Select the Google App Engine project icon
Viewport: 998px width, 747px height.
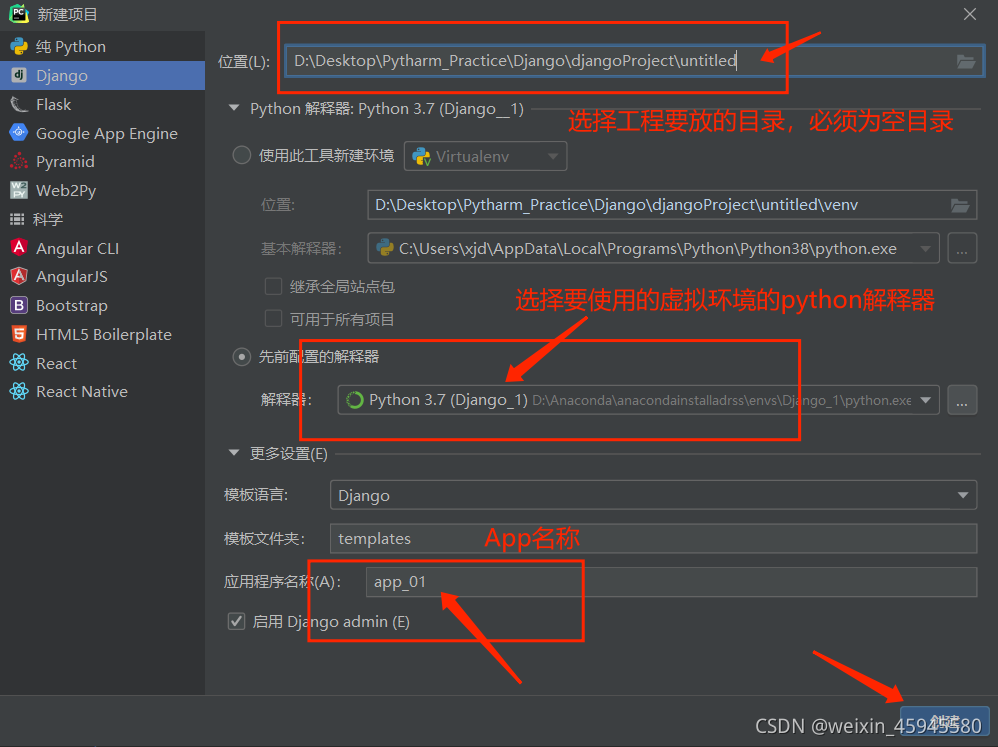(20, 133)
